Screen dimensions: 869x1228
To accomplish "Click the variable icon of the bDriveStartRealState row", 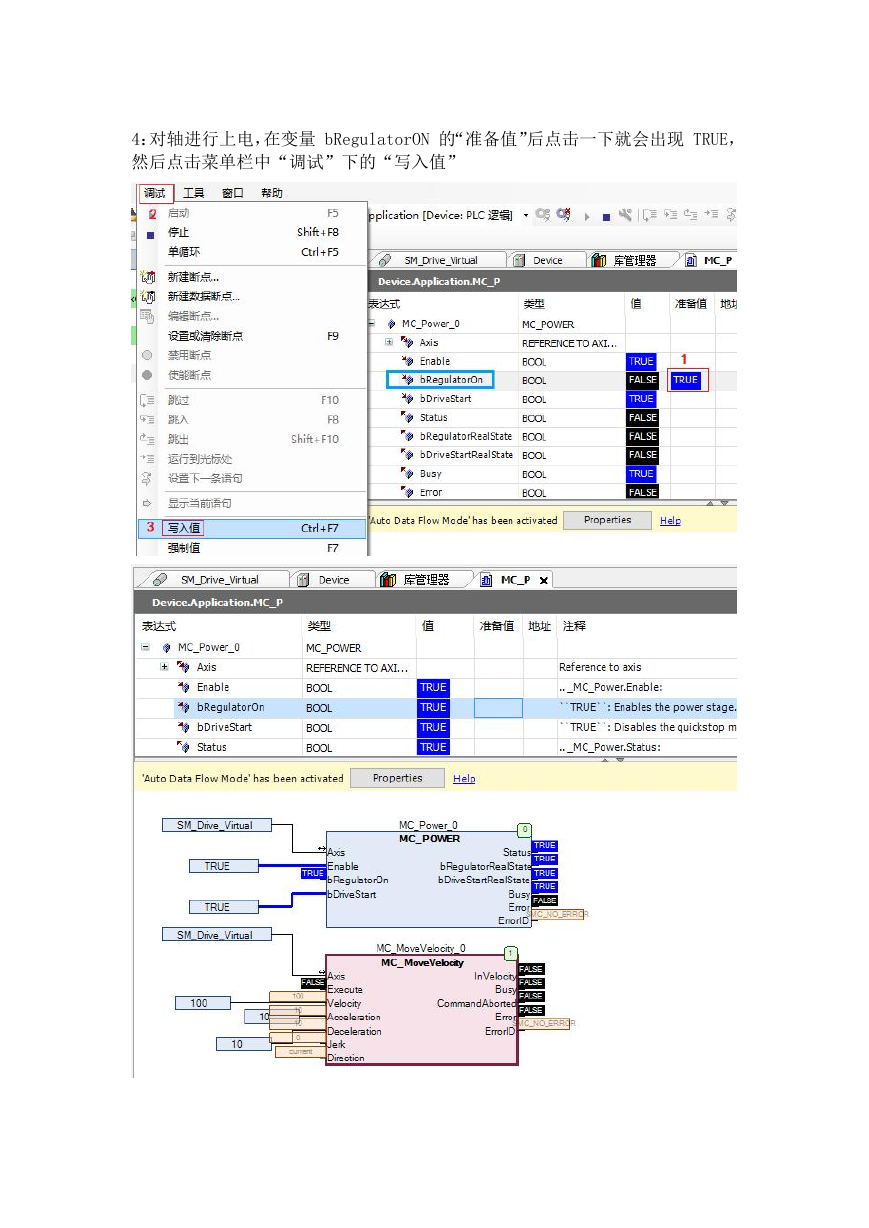I will tap(407, 455).
